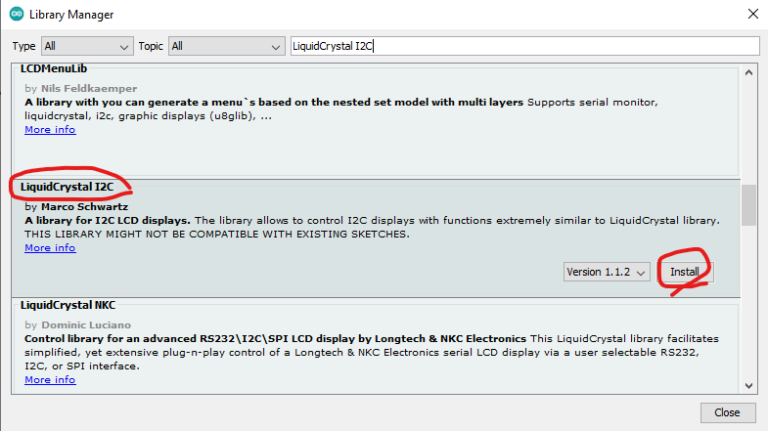
Task: Open More info link under LCDMenuLib
Action: point(50,130)
